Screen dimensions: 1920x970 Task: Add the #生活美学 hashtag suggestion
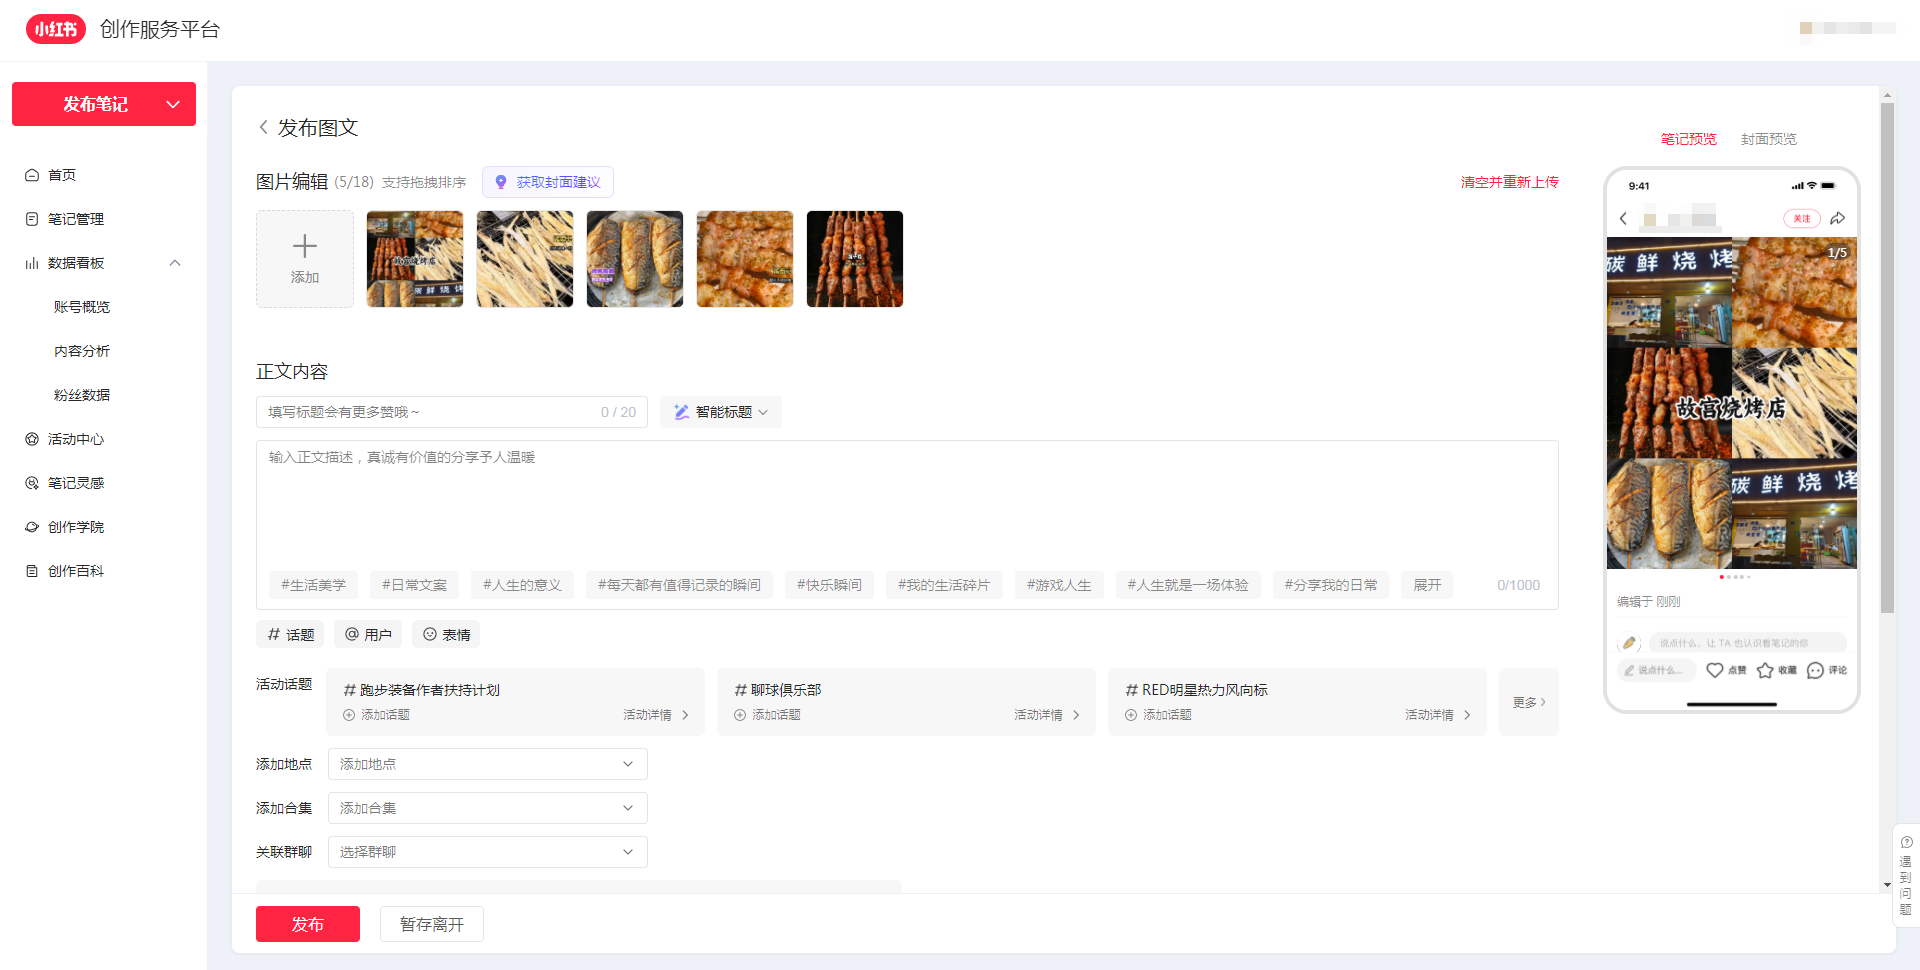coord(313,585)
